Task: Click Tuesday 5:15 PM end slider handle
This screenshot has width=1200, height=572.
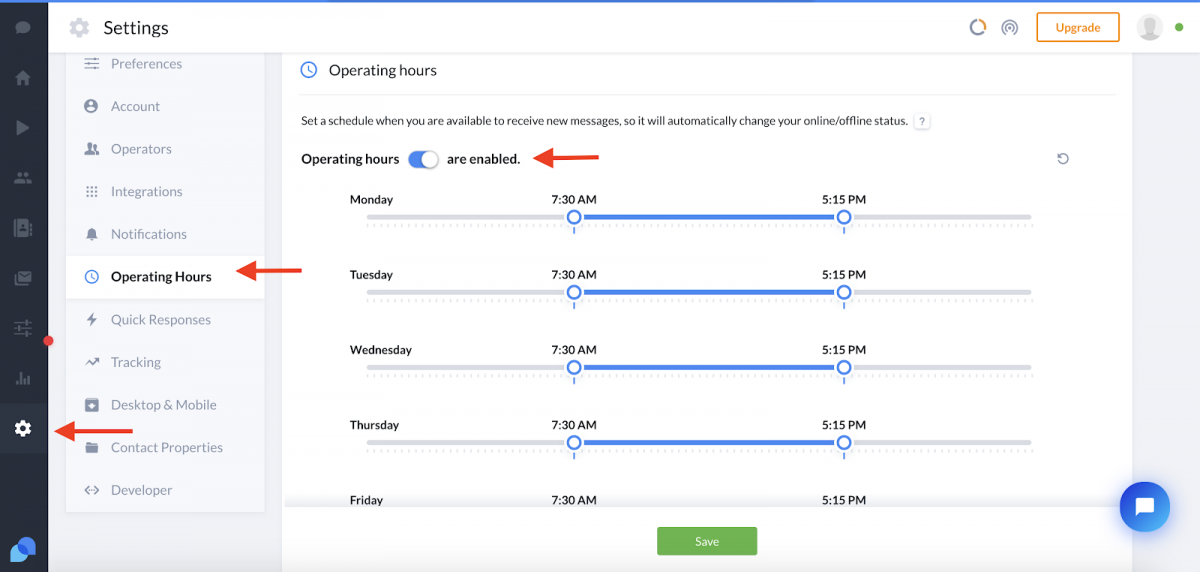Action: coord(844,292)
